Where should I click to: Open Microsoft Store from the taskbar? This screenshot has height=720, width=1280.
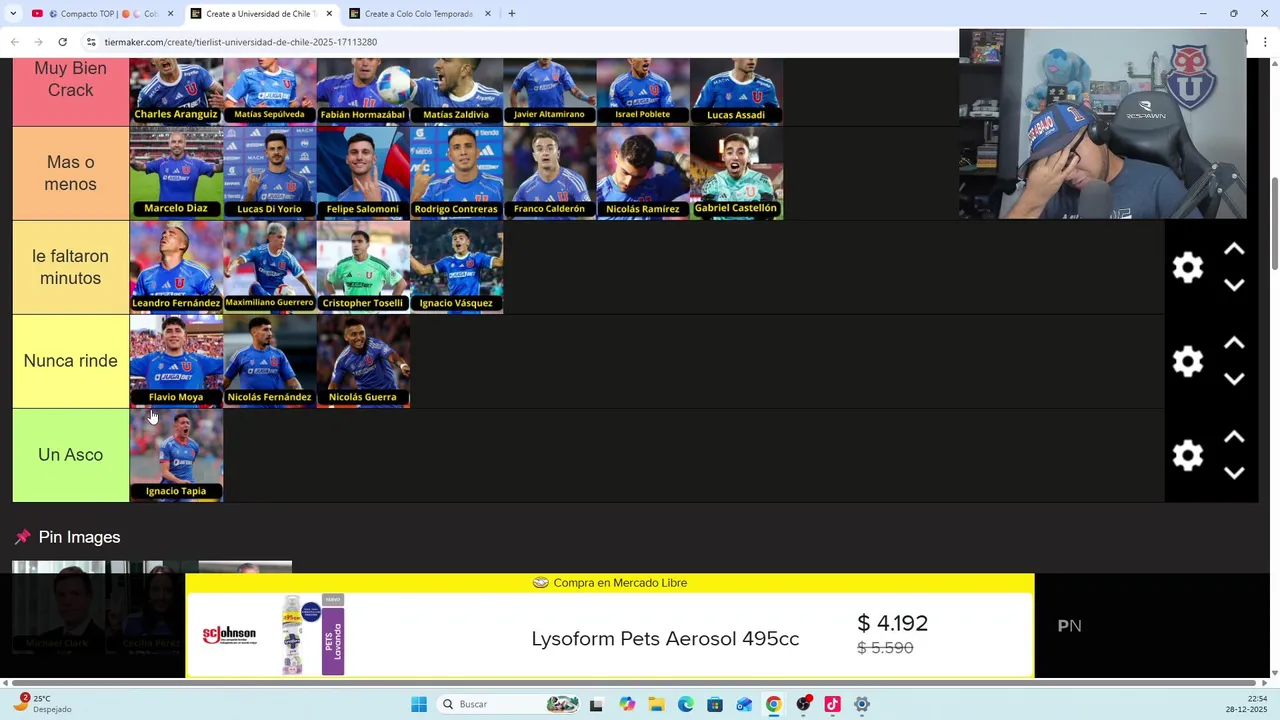(x=714, y=704)
